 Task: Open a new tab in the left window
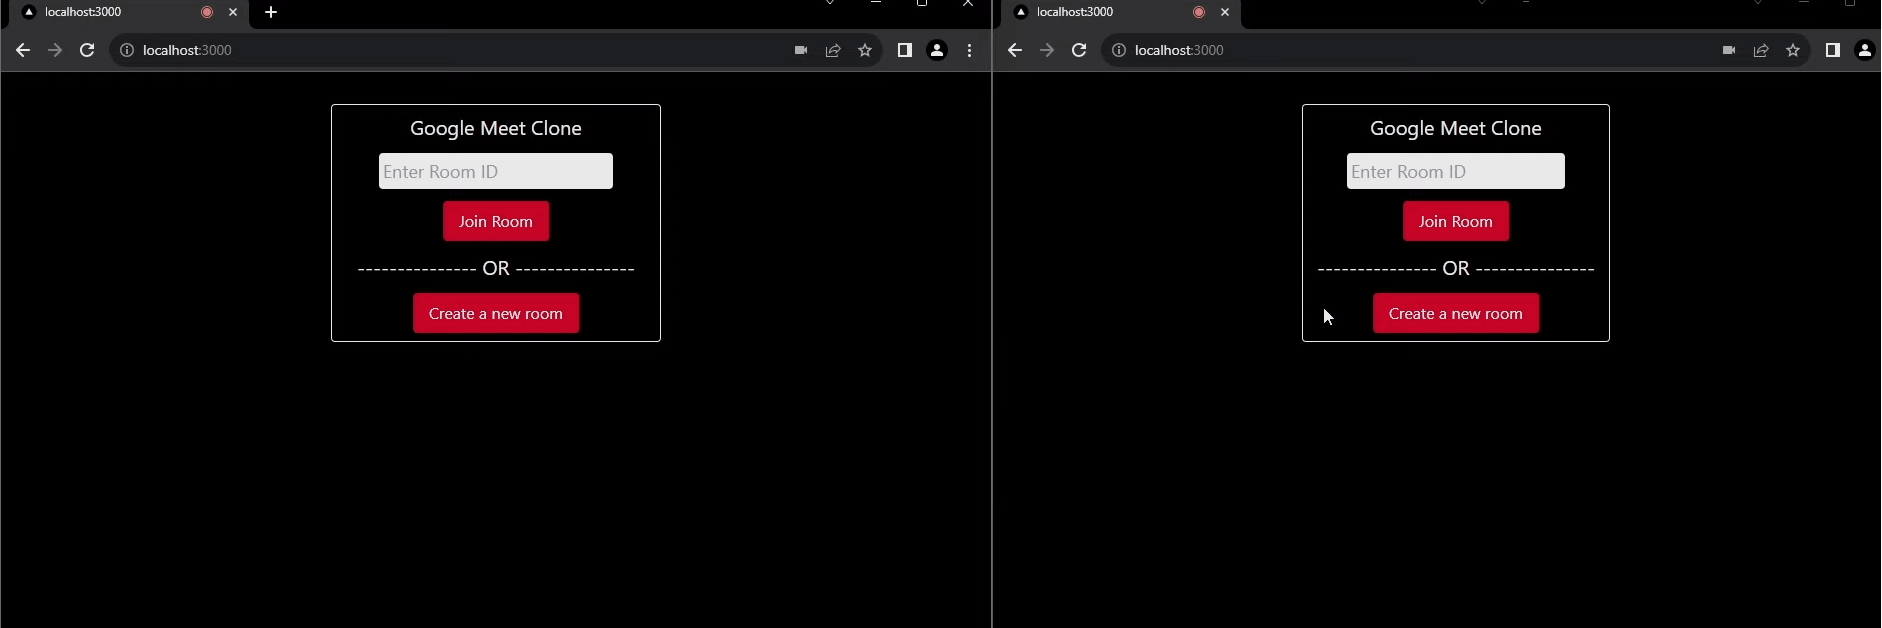pyautogui.click(x=271, y=12)
